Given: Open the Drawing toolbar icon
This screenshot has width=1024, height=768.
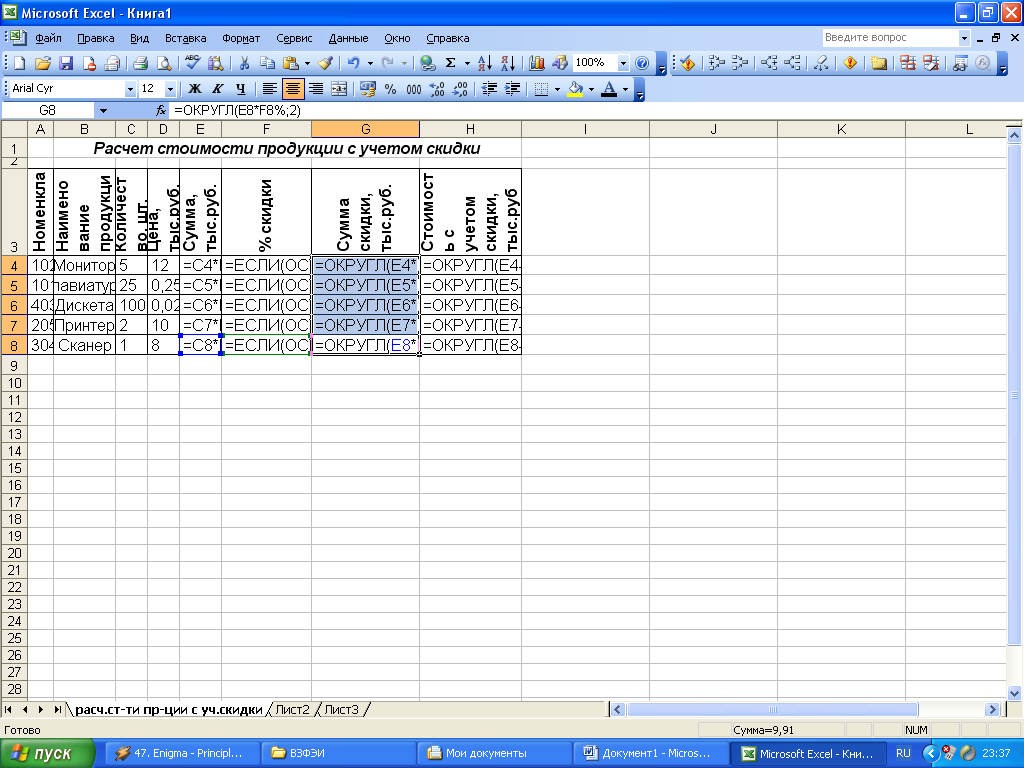Looking at the screenshot, I should [x=560, y=63].
